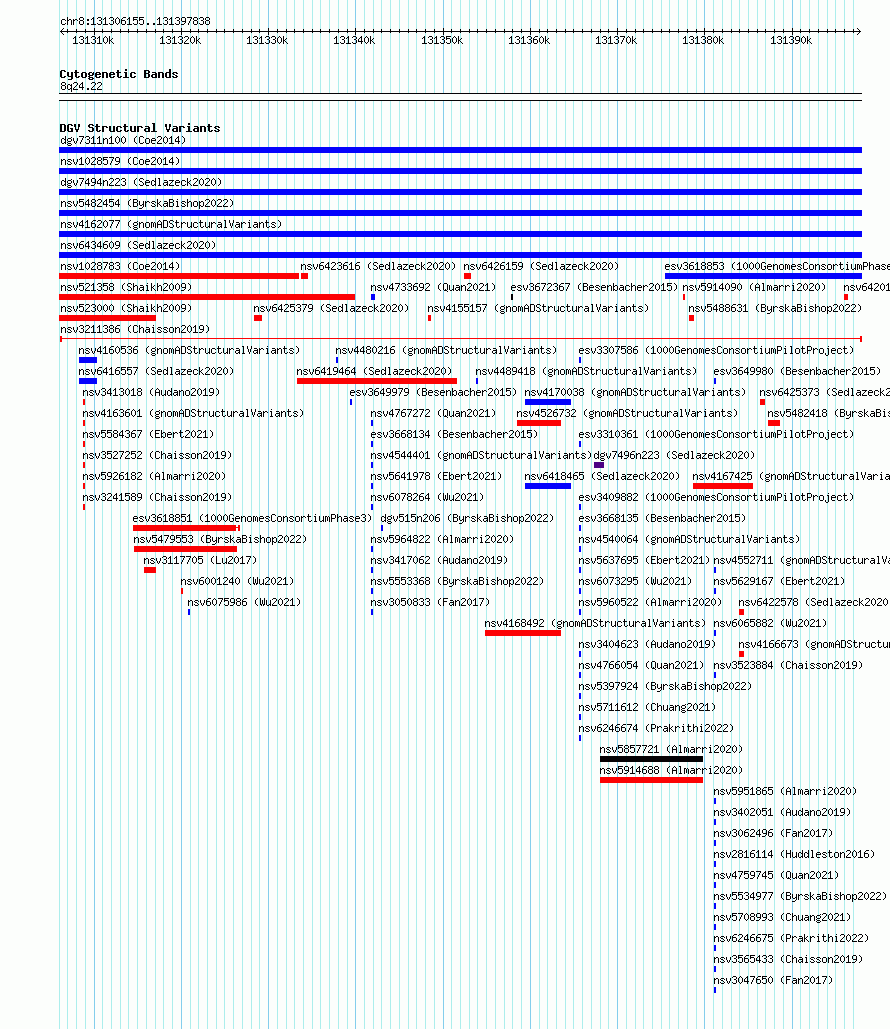Open esv3672367 (Besenbacher2015) entry
Viewport: 890px width, 1029px height.
tap(594, 287)
